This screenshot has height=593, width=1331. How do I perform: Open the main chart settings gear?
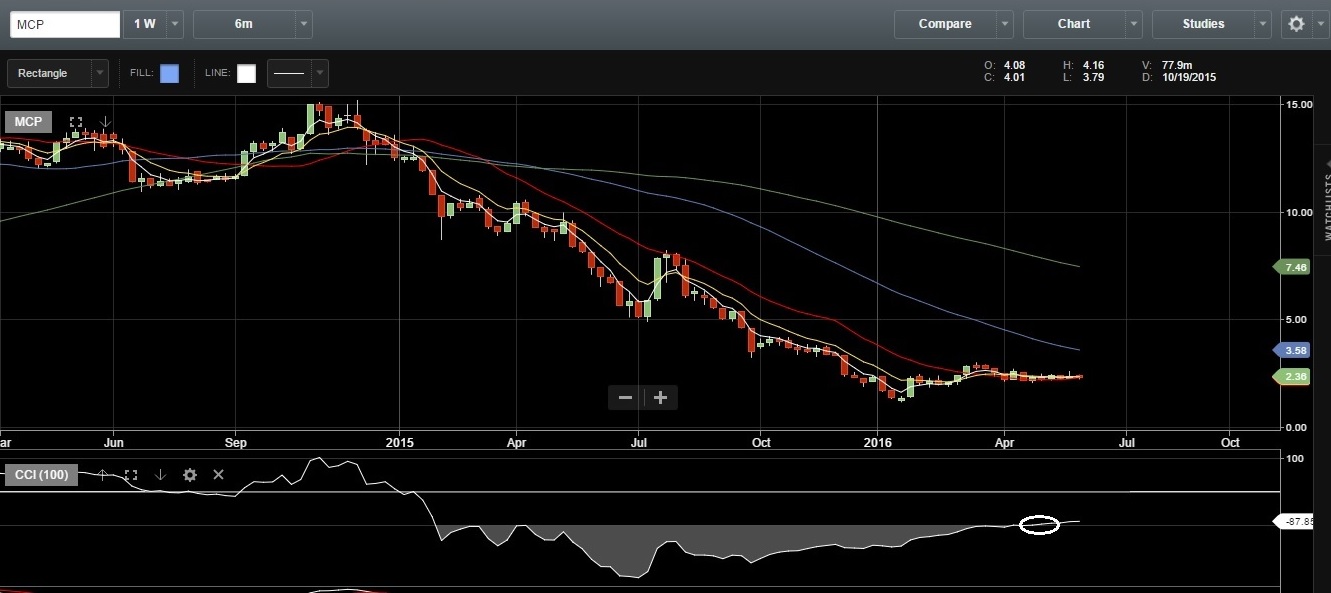(x=1296, y=23)
